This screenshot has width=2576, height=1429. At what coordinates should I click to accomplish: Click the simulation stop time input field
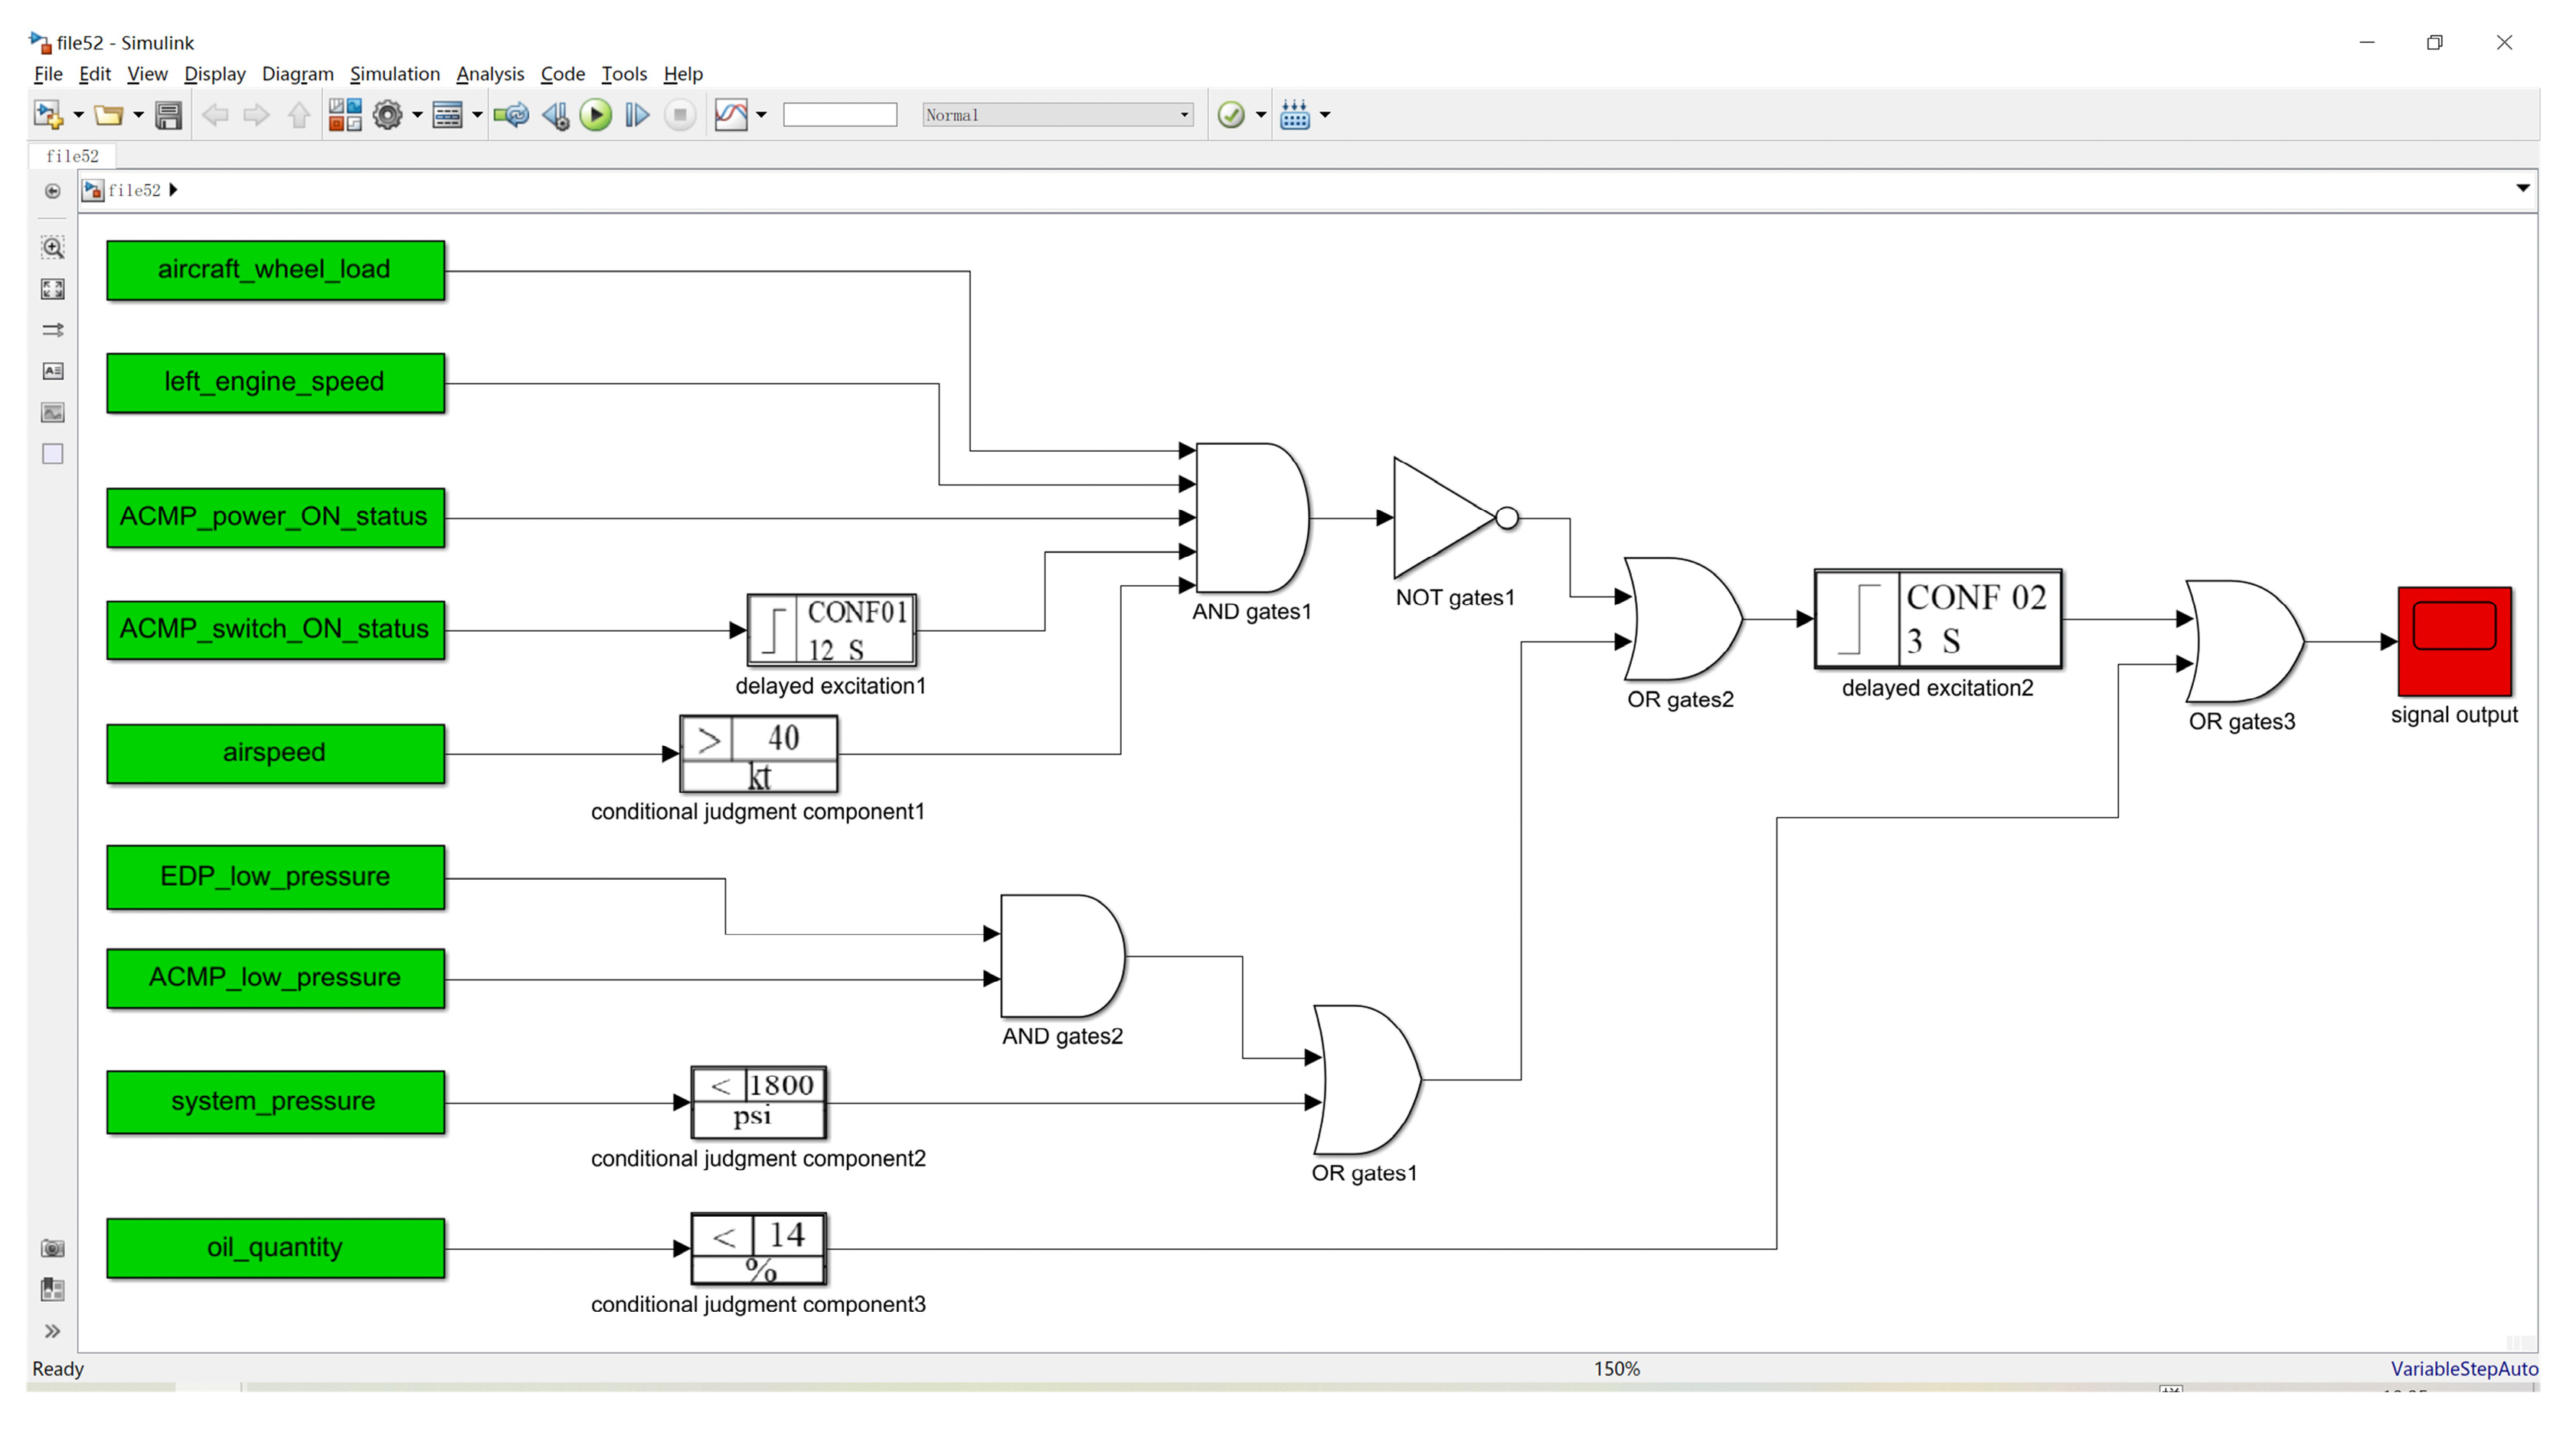839,115
